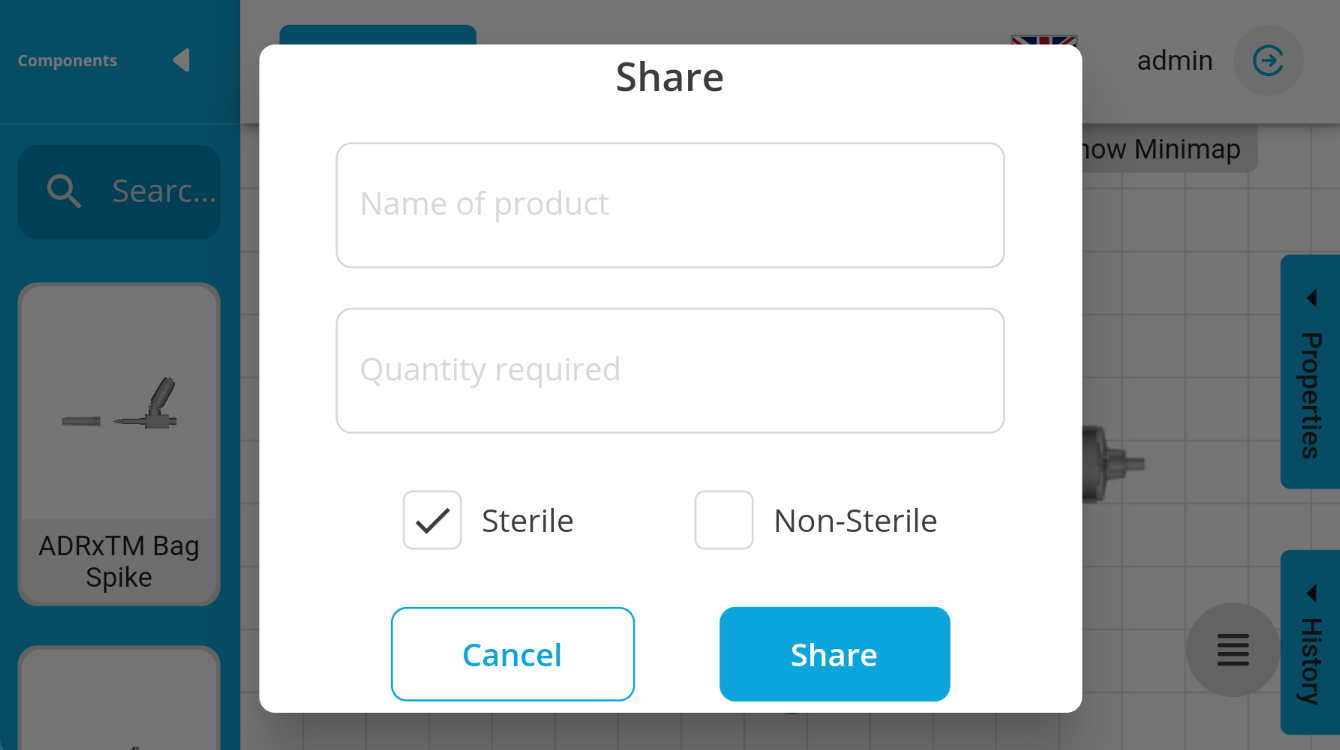
Task: Expand History panel using its arrow
Action: (x=1311, y=594)
